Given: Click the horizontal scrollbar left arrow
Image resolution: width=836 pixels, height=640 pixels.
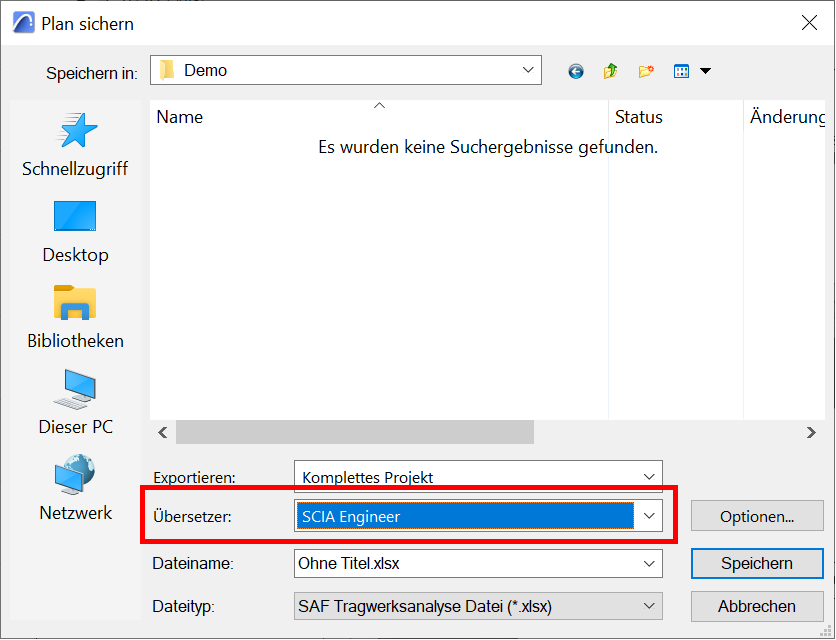Looking at the screenshot, I should point(163,432).
